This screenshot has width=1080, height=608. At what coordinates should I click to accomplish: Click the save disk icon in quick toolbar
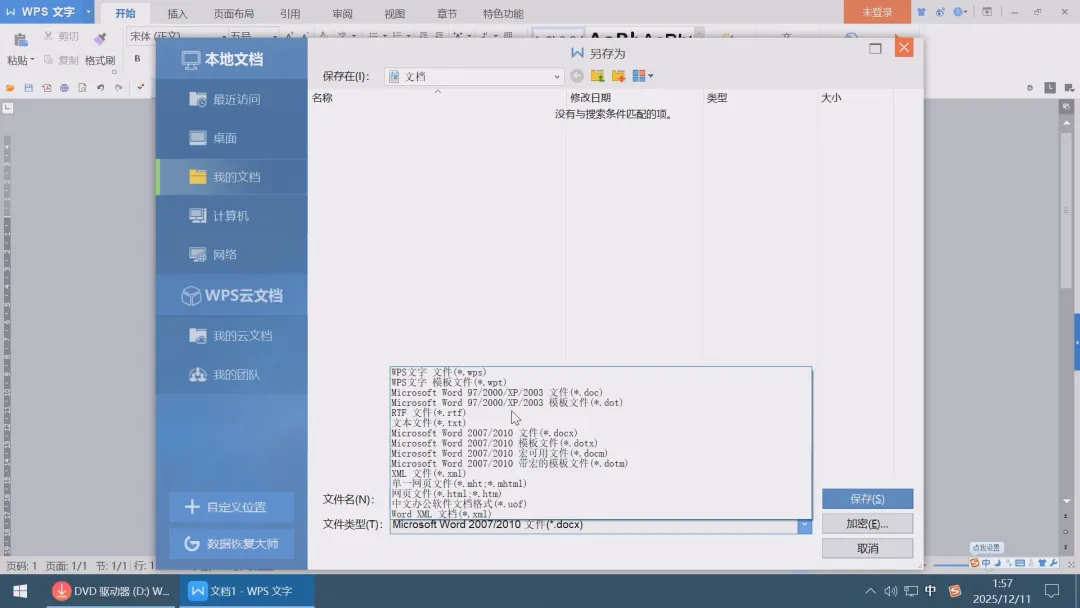[28, 87]
